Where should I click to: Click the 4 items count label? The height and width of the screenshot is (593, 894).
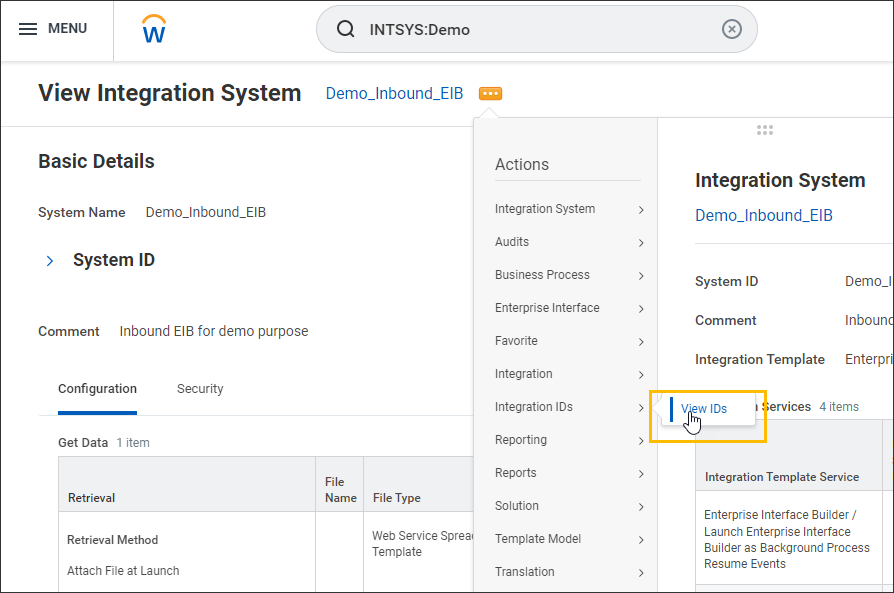839,407
